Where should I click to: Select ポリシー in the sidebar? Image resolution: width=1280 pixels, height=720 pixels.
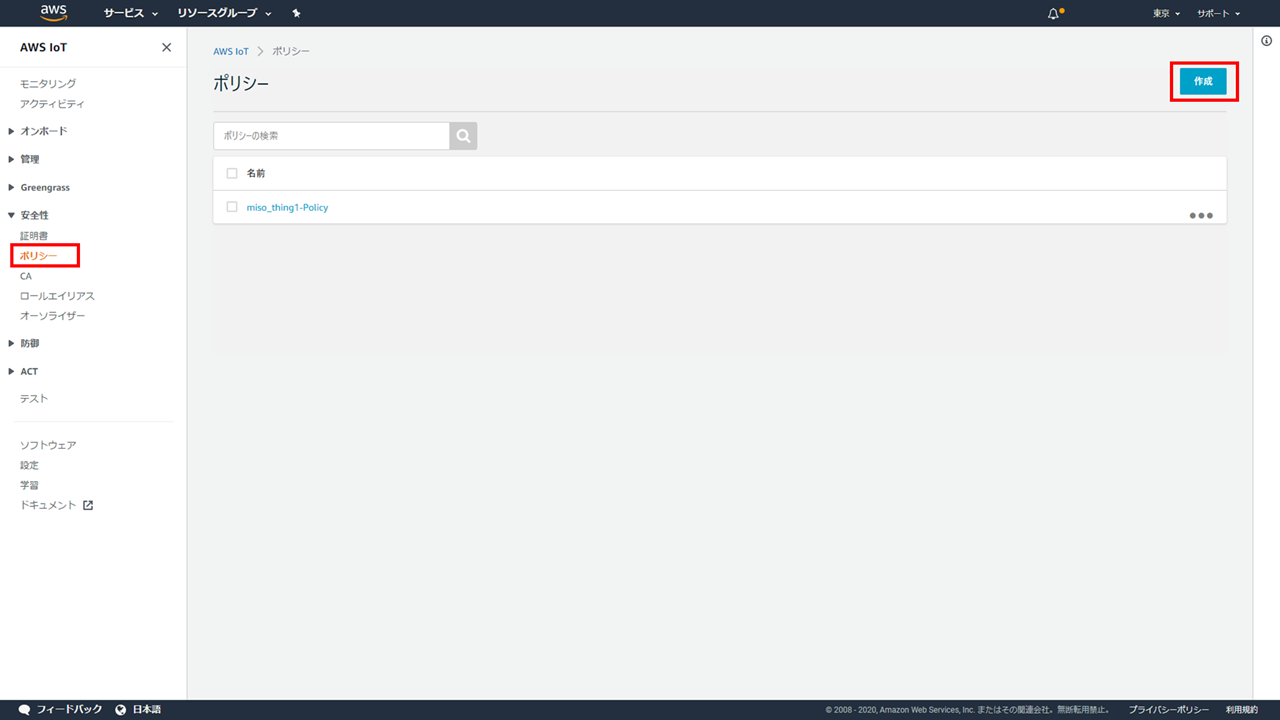[39, 256]
